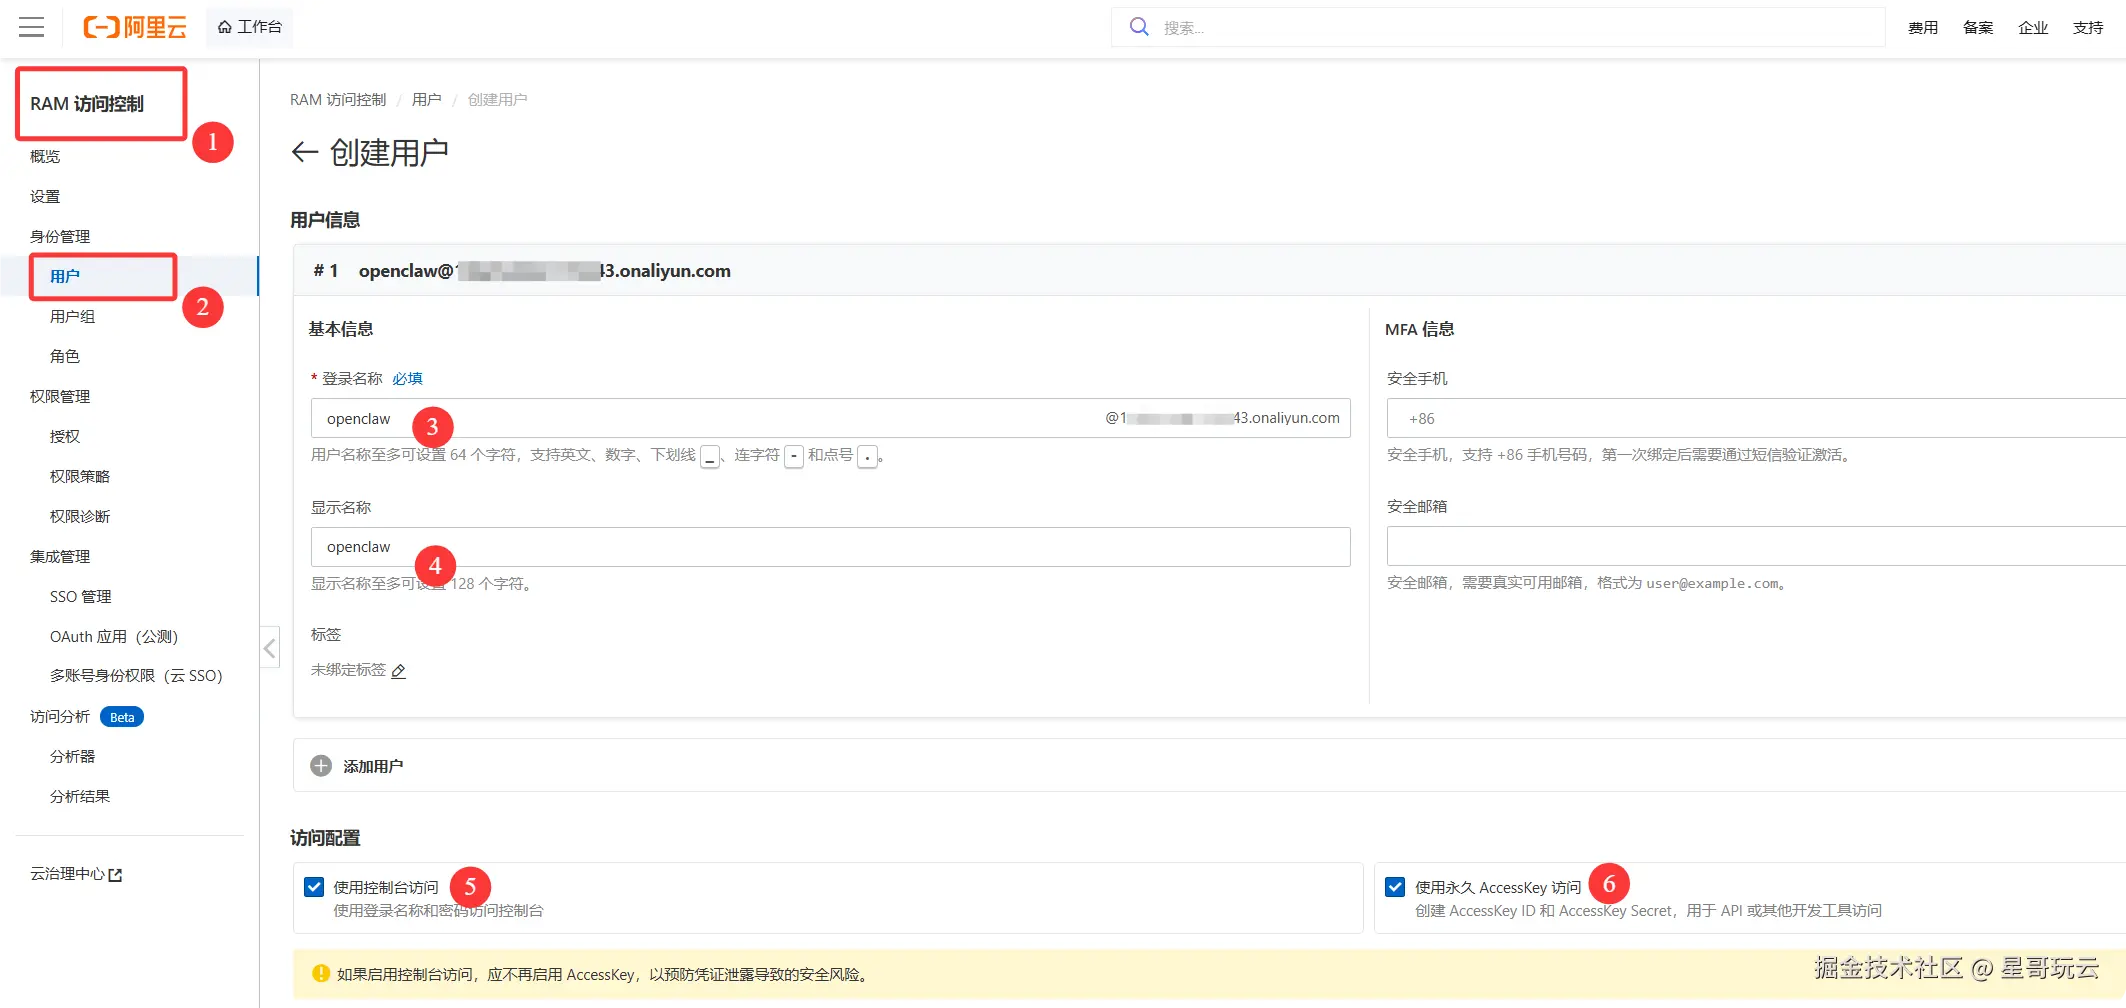
Task: Toggle the 使用永久 AccessKey 访问 checkbox
Action: click(x=1395, y=887)
